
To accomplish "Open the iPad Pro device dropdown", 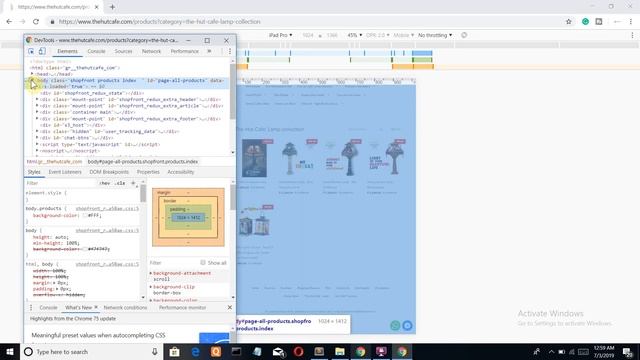I will click(x=280, y=35).
